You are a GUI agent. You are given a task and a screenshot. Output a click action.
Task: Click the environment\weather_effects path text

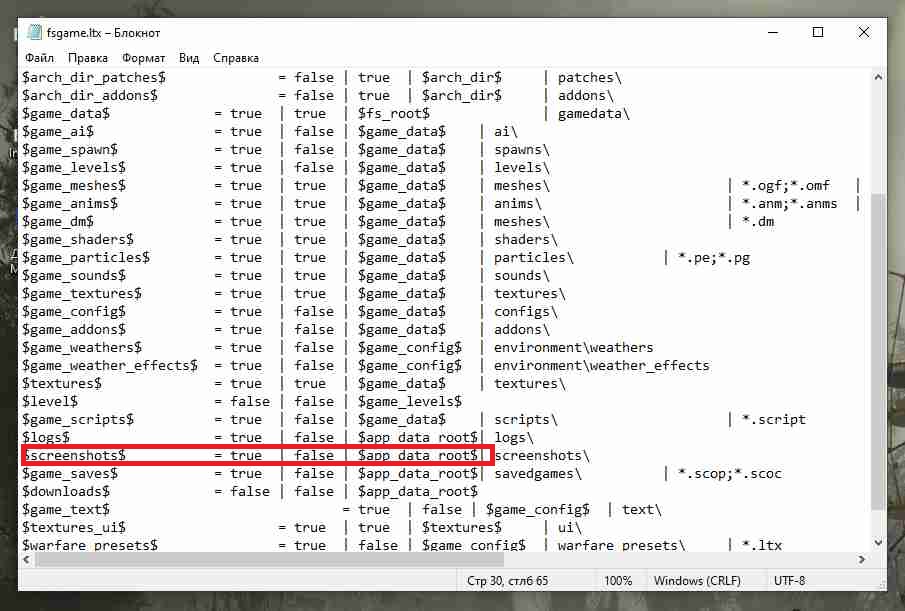pyautogui.click(x=601, y=365)
